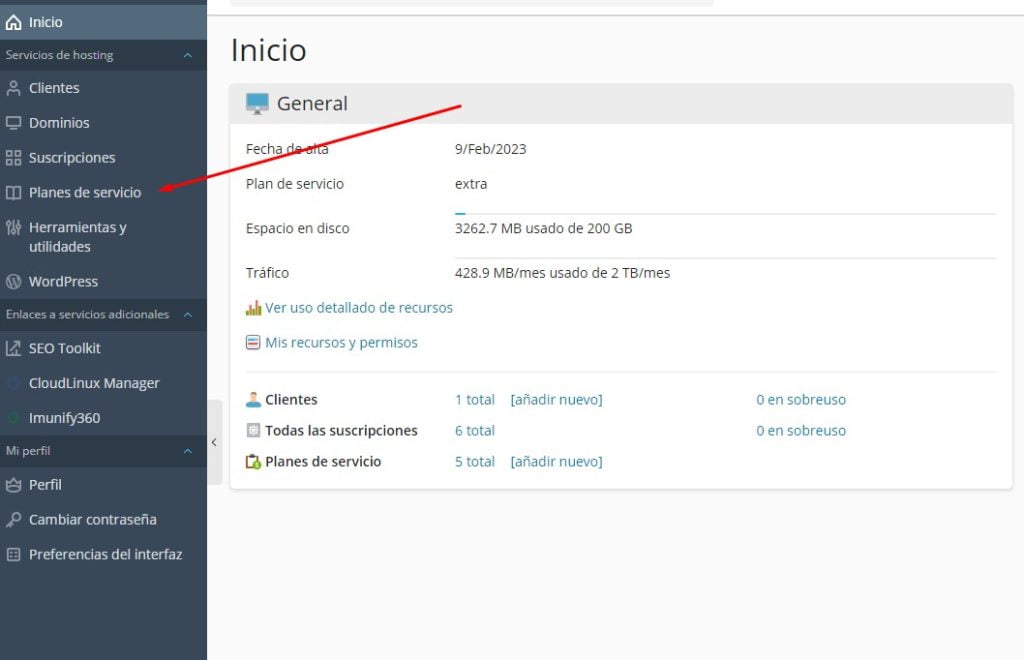Click the Dominios monitor icon
1024x660 pixels.
tap(13, 123)
